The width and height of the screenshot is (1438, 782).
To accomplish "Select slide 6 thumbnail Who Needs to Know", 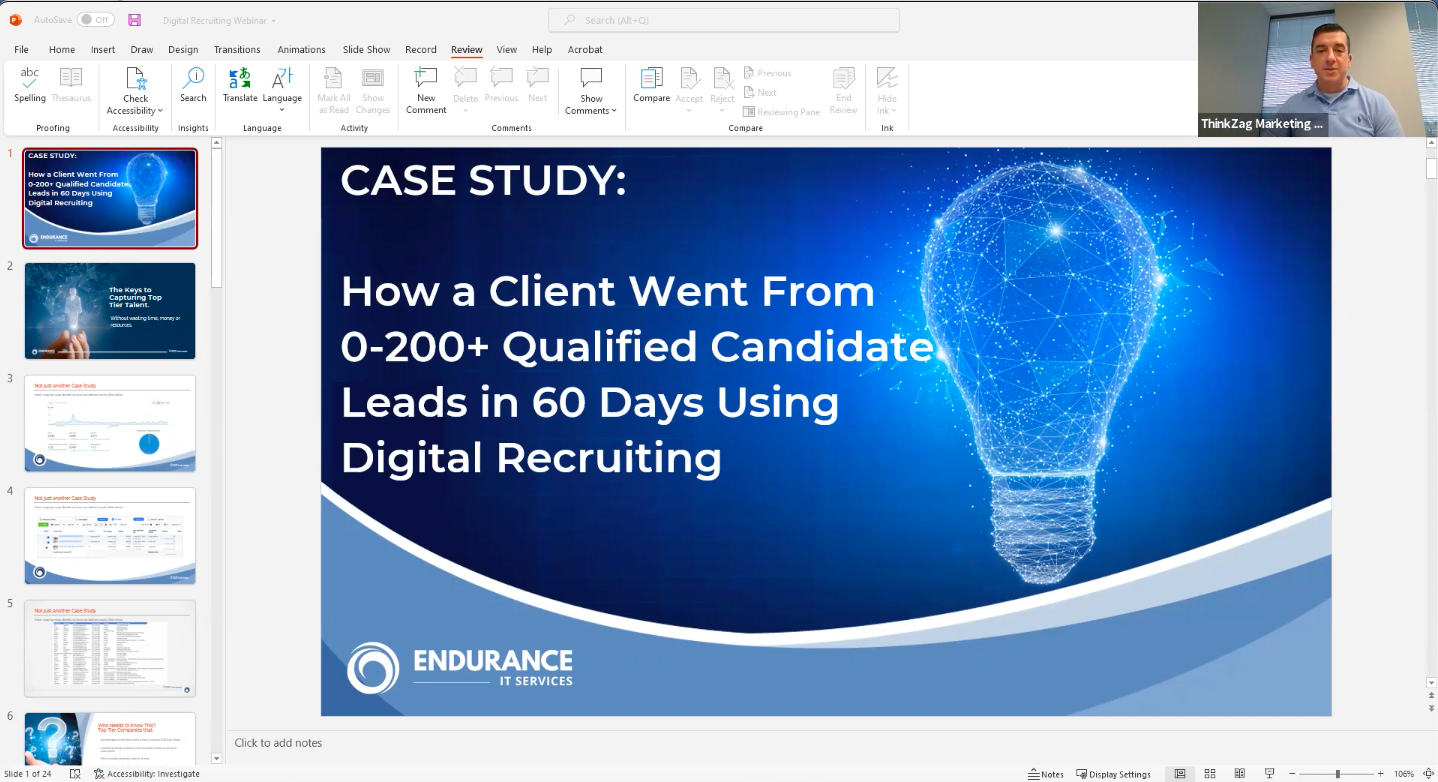I will click(x=110, y=738).
